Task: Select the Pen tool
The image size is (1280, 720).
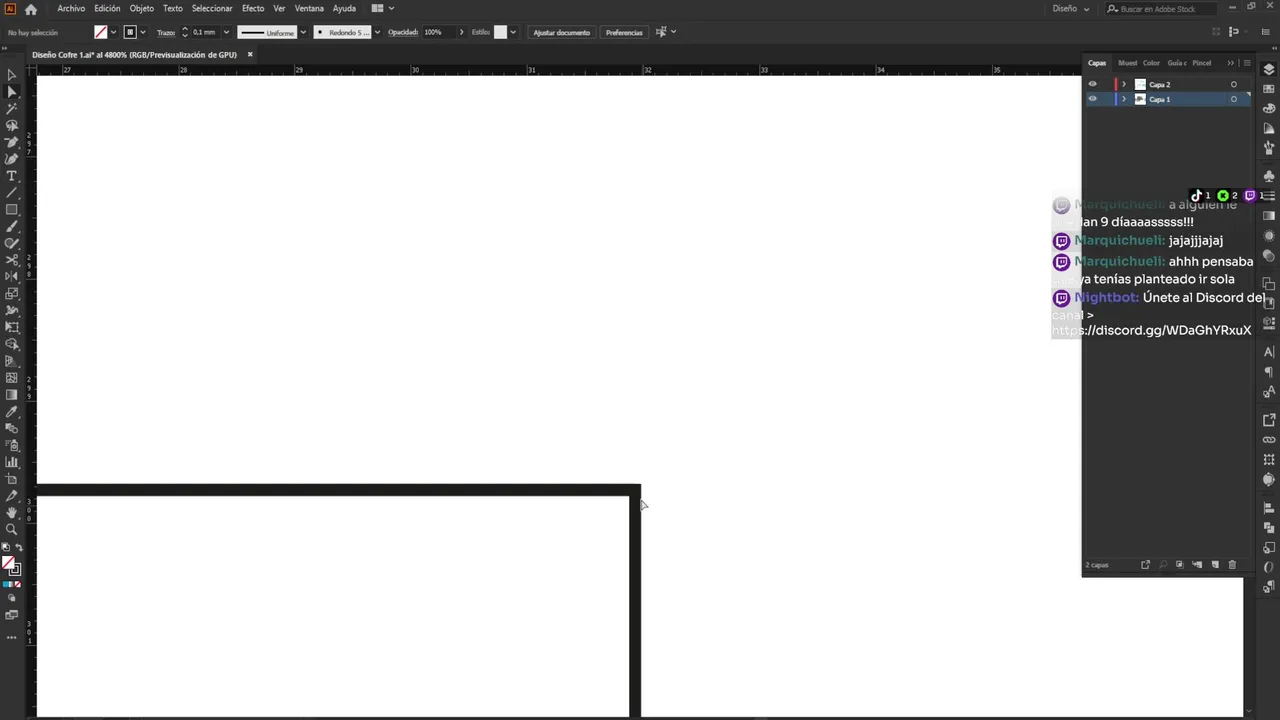Action: [12, 142]
